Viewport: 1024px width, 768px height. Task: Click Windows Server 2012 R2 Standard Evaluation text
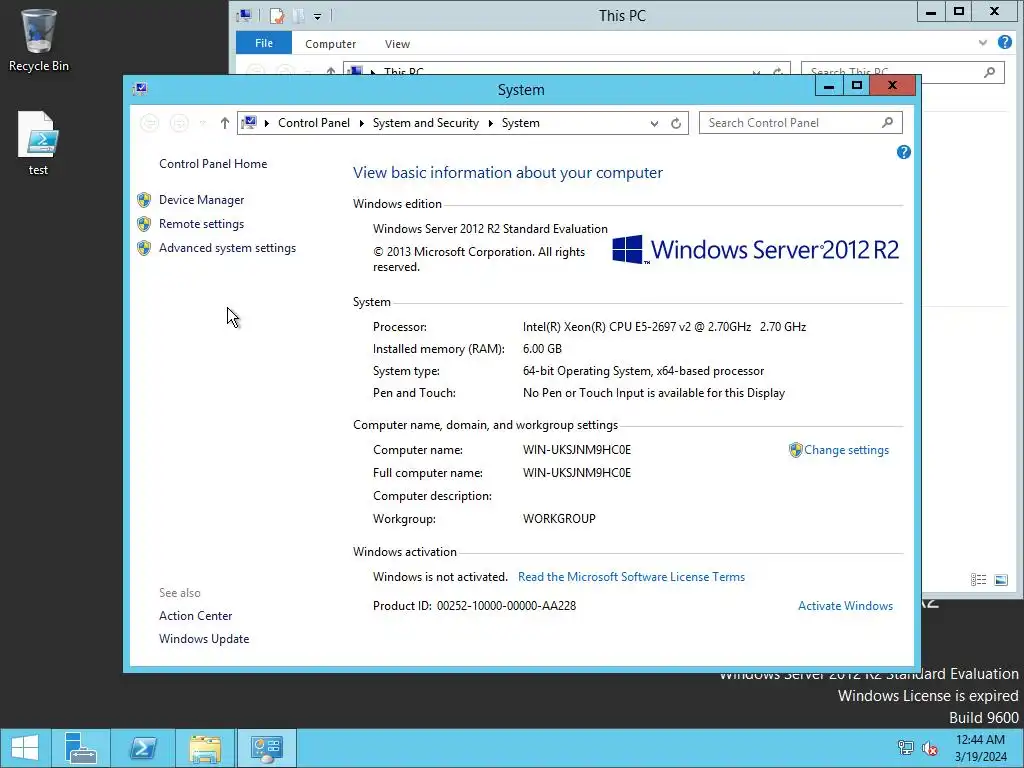pos(490,229)
